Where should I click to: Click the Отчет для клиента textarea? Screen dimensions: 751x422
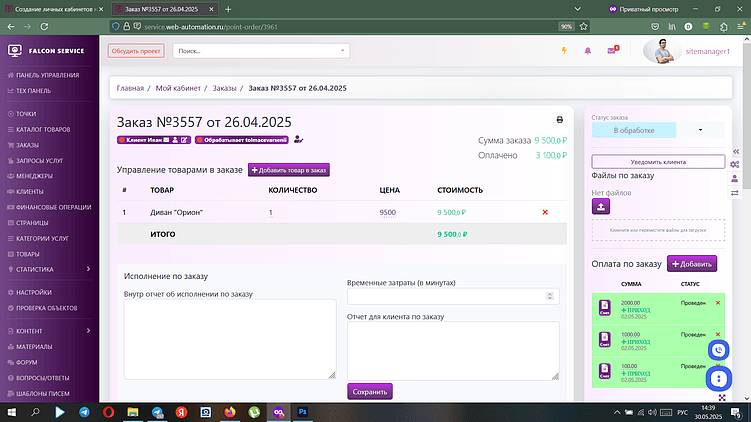(453, 351)
